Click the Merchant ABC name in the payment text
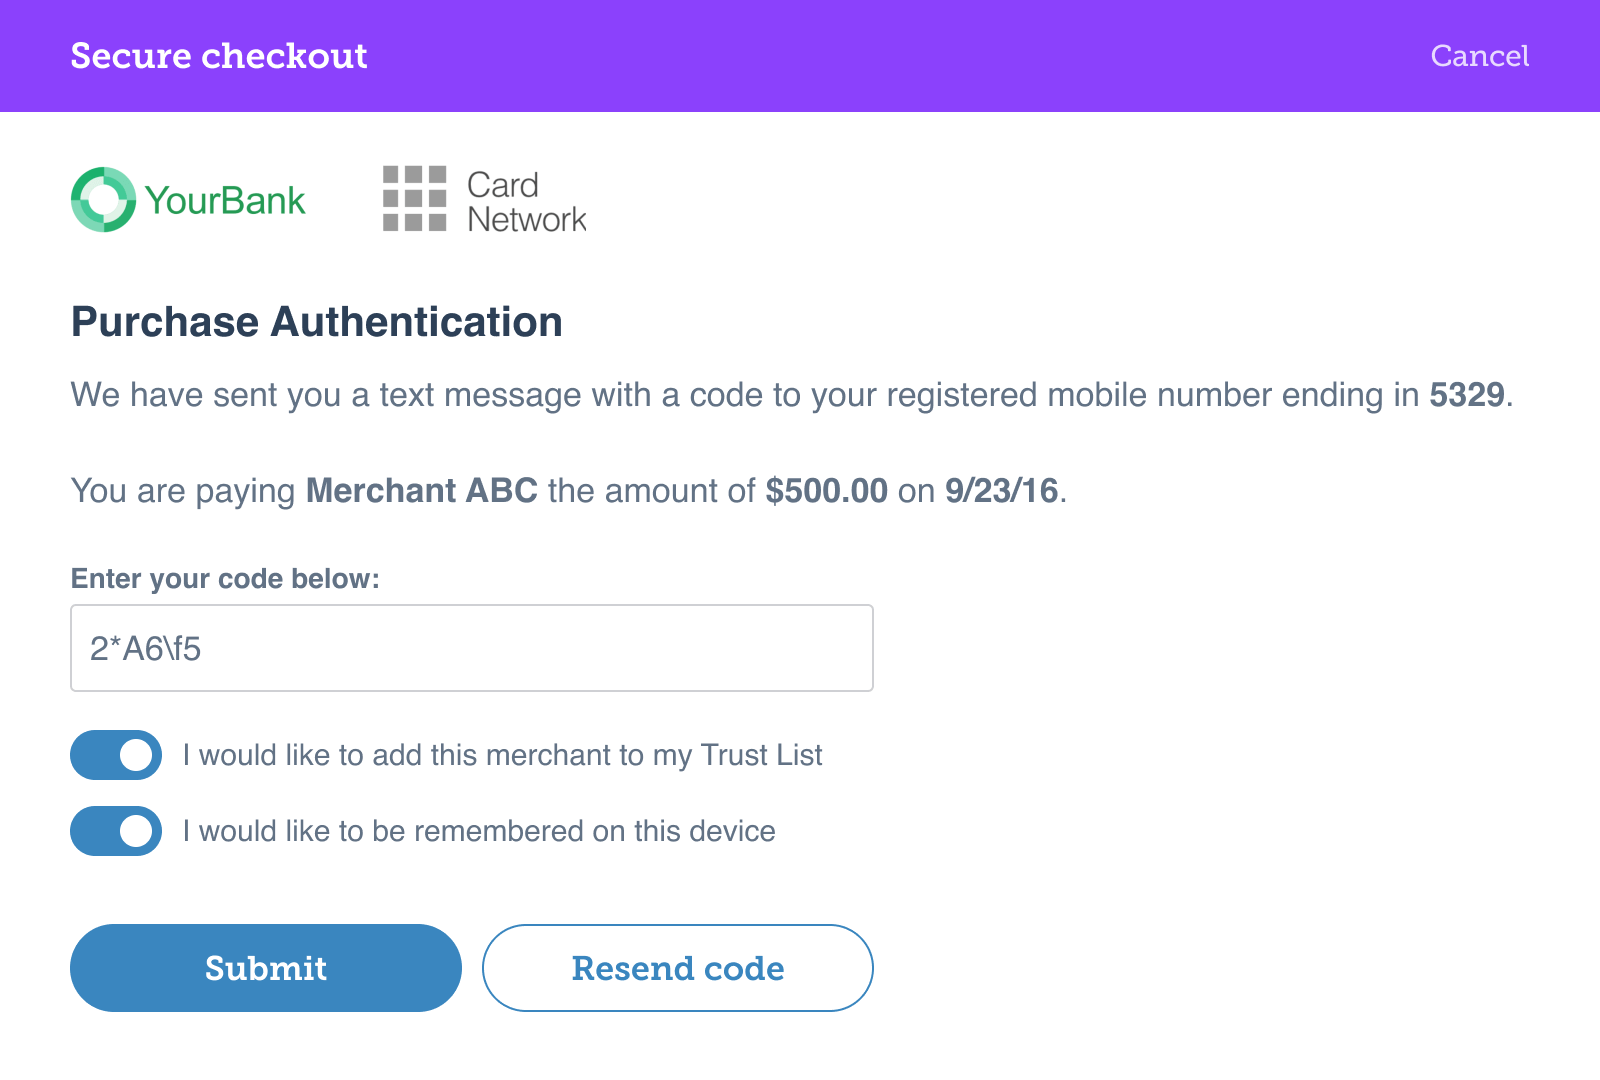 coord(421,491)
